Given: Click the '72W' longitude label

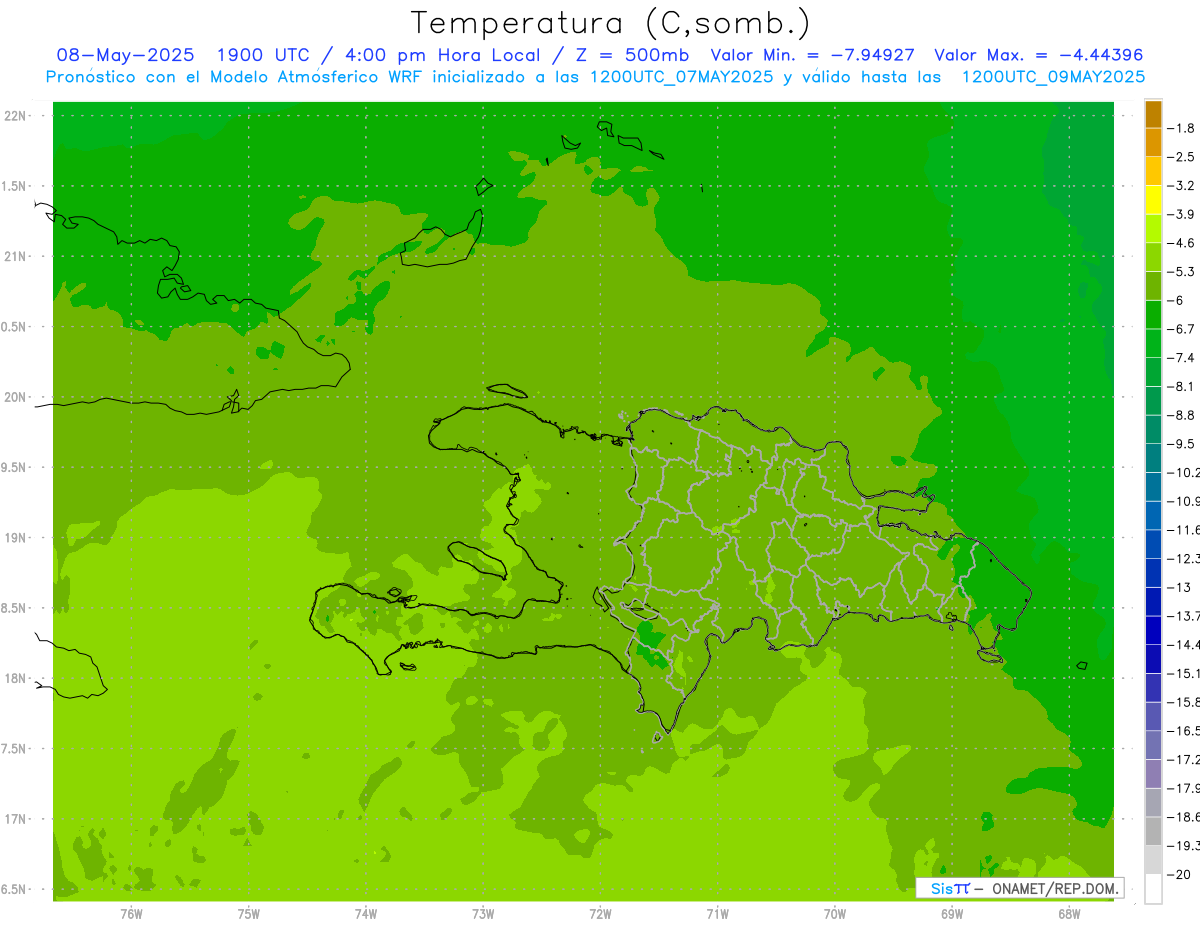Looking at the screenshot, I should click(600, 913).
